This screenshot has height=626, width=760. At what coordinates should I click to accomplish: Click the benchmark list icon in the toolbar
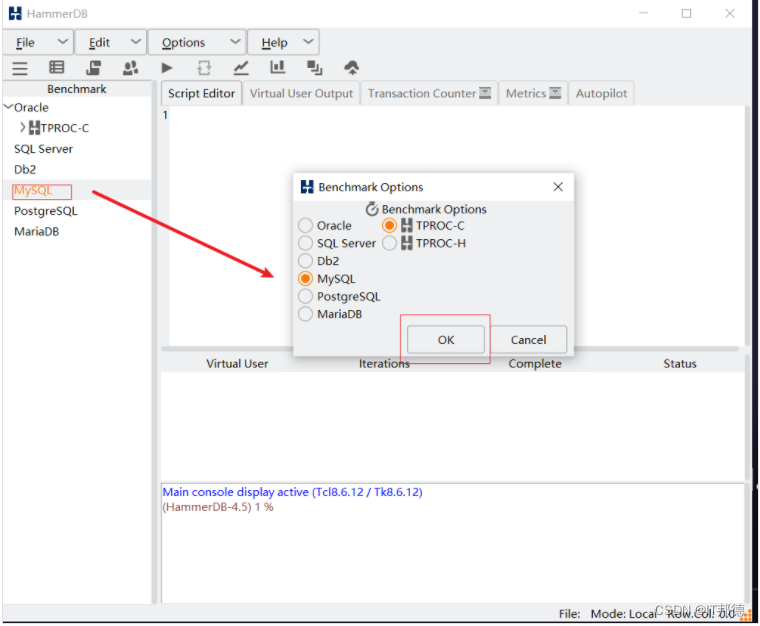tap(57, 68)
